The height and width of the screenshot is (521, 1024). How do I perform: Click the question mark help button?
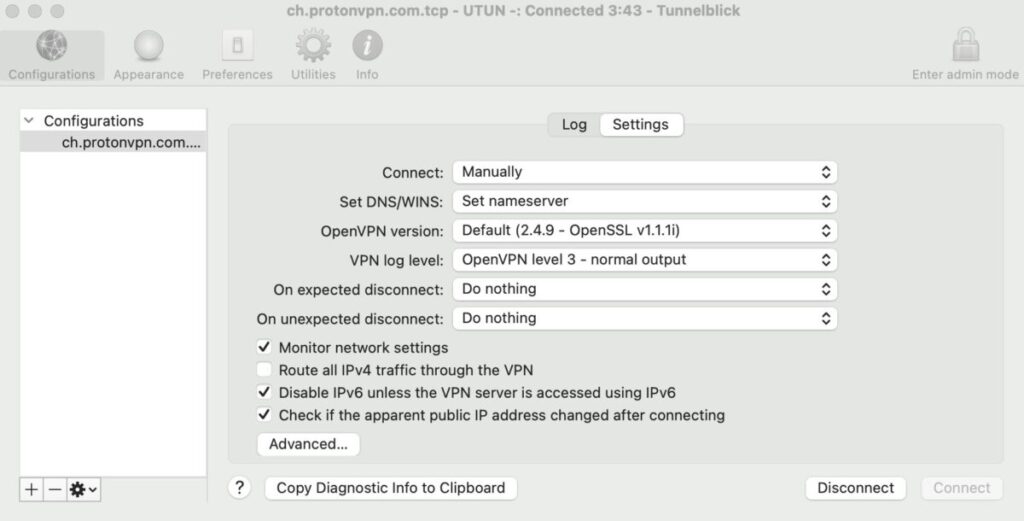pyautogui.click(x=240, y=487)
